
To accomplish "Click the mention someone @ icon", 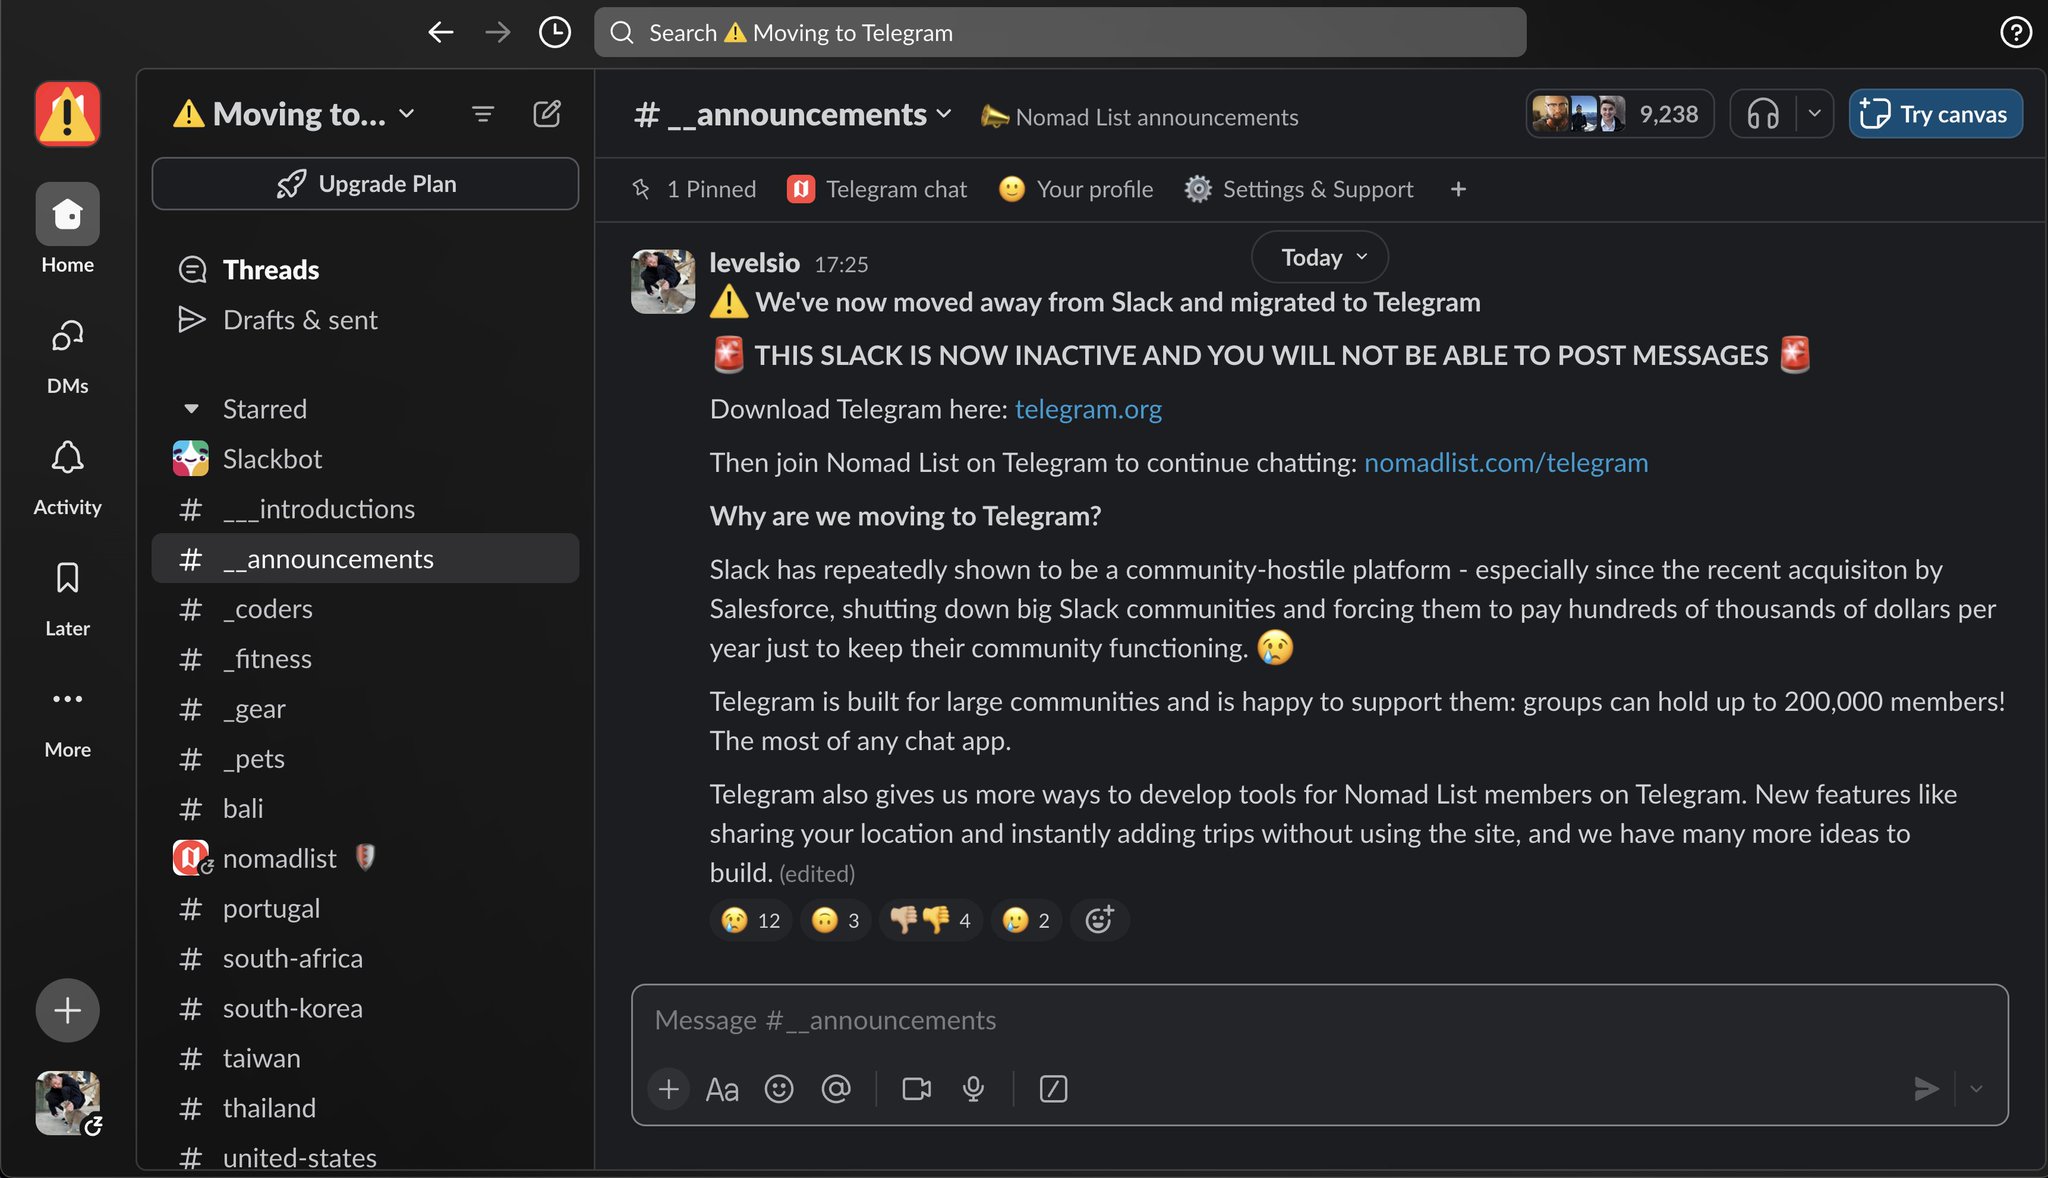I will 836,1089.
